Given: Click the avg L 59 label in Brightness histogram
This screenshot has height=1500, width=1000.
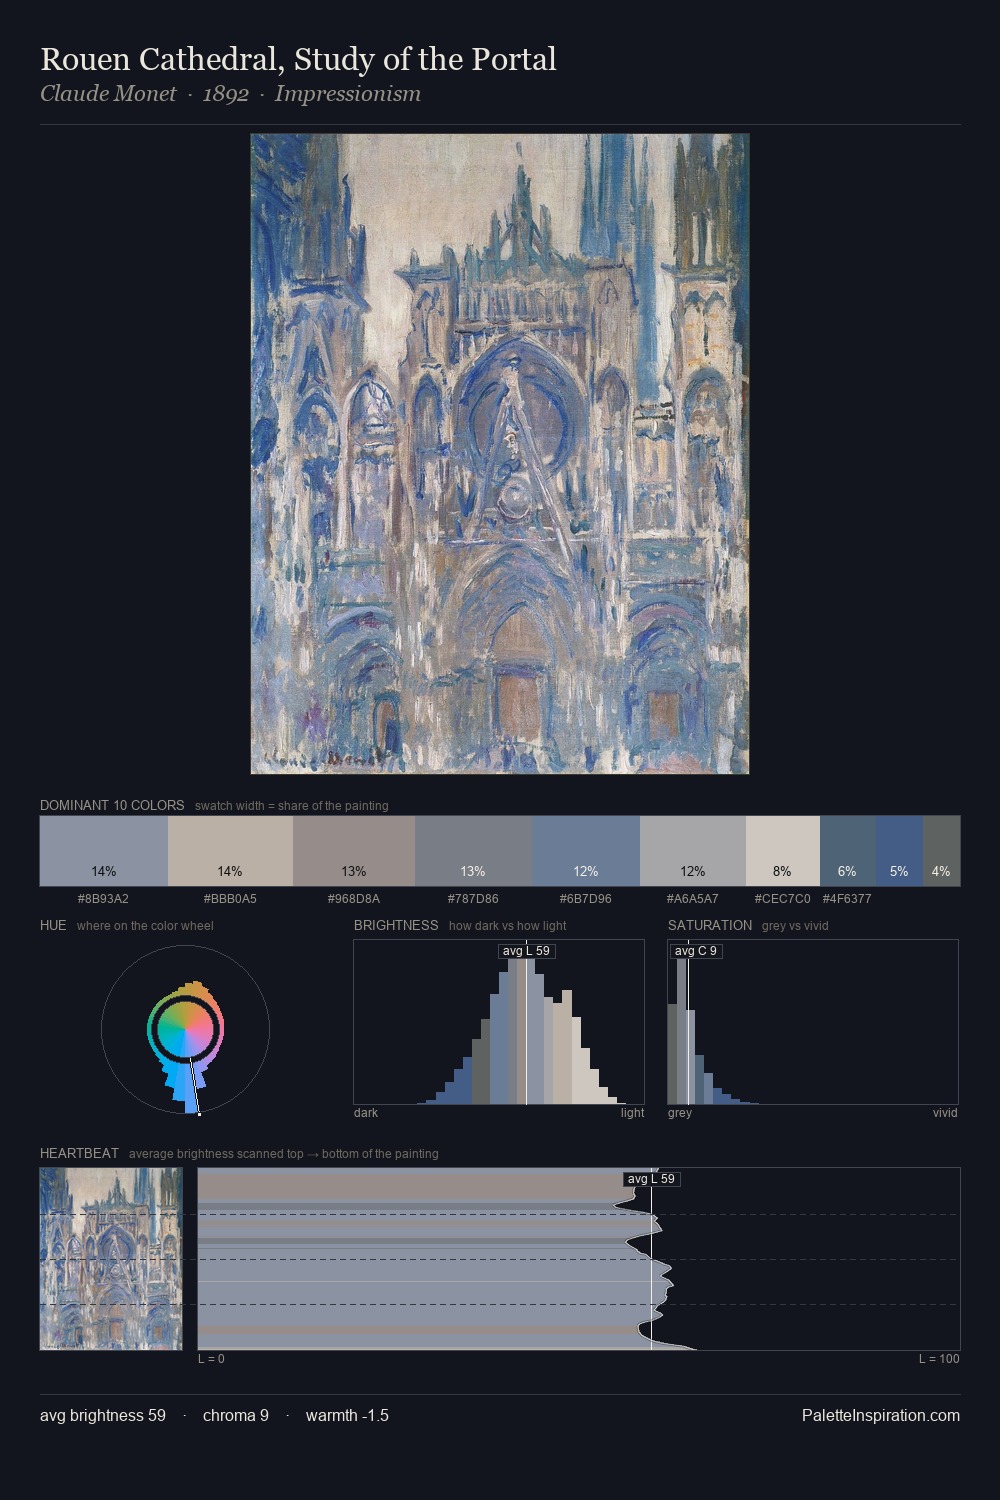Looking at the screenshot, I should [x=526, y=951].
